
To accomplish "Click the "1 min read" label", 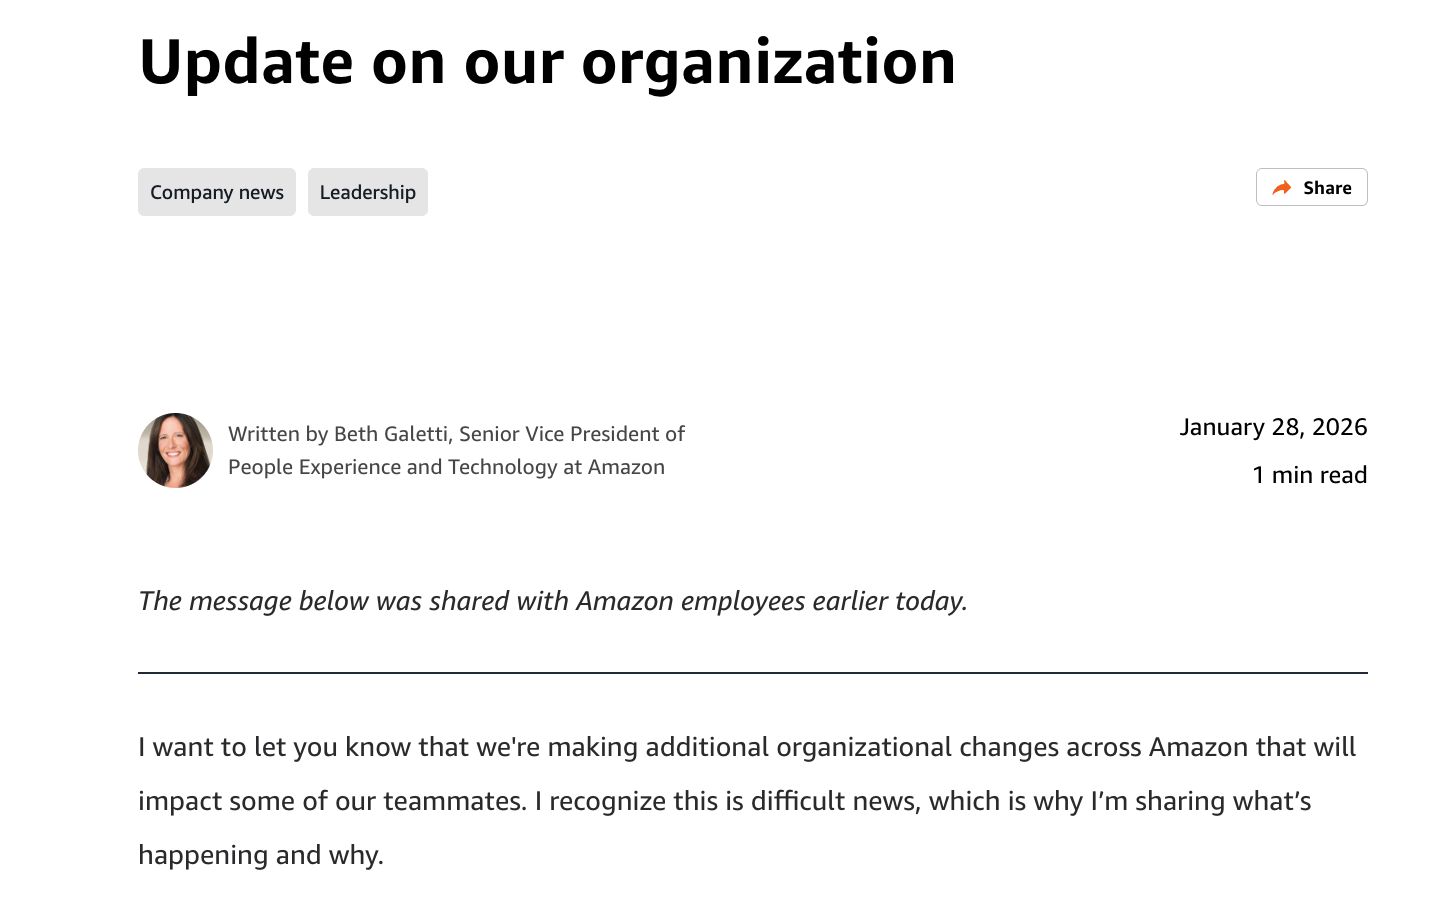I will 1309,475.
